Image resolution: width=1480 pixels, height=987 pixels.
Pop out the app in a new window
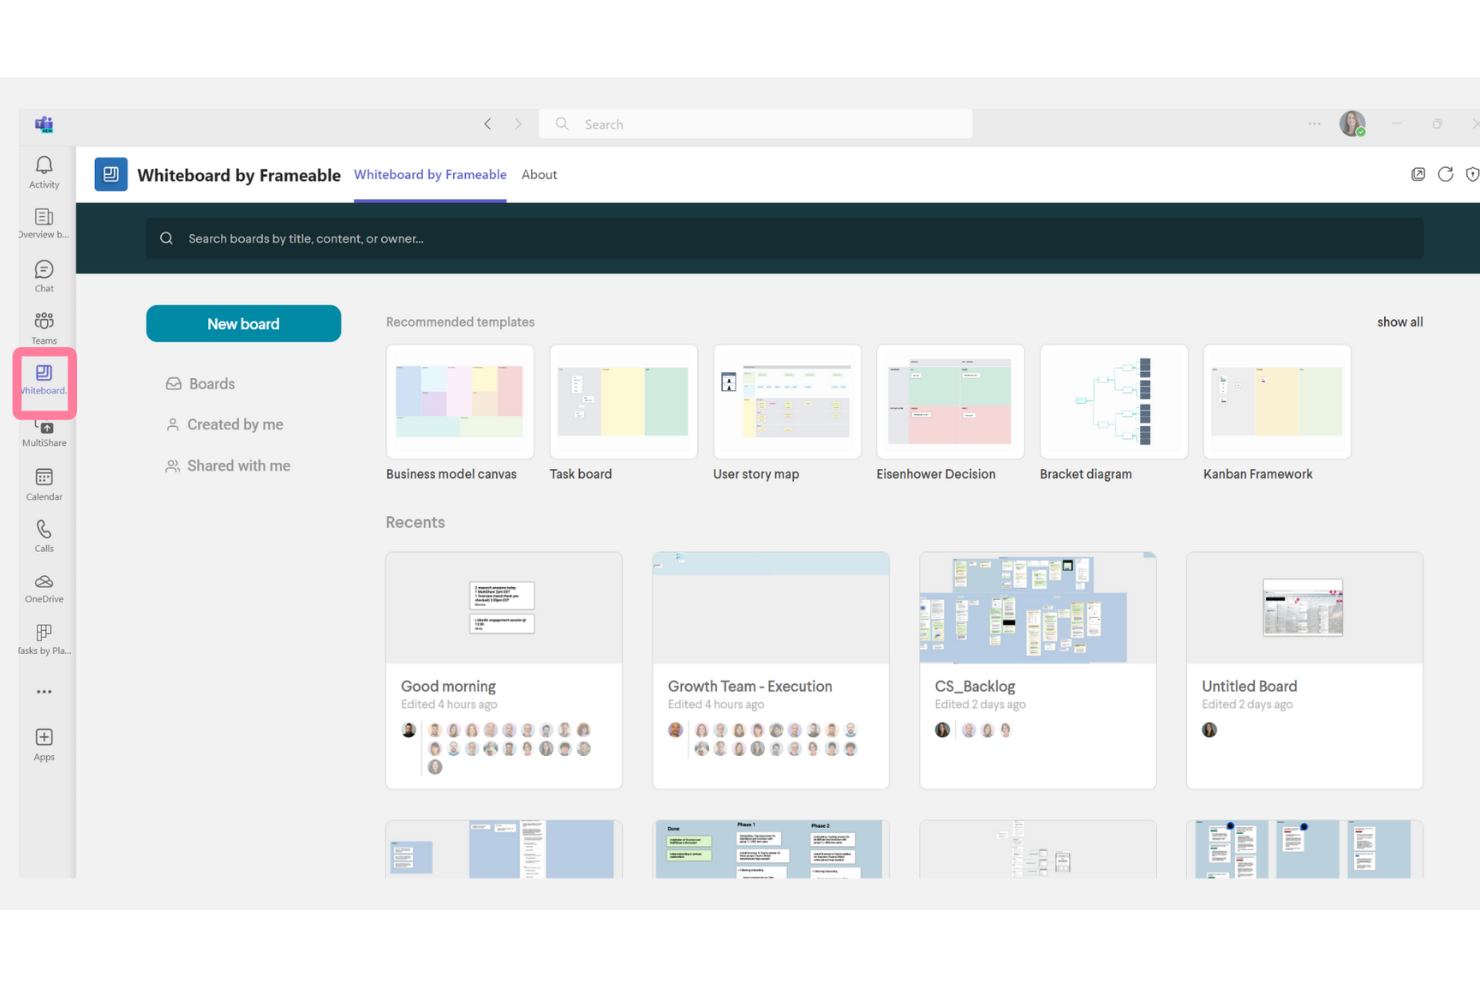1418,174
